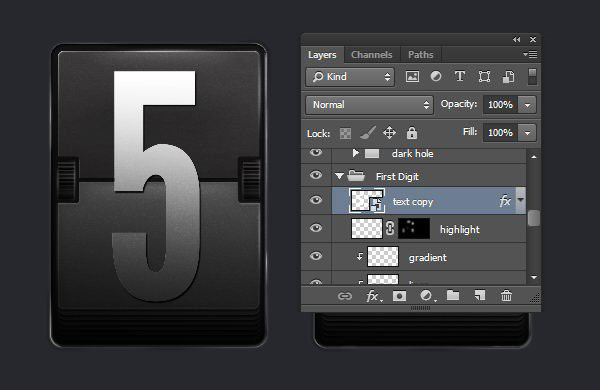600x390 pixels.
Task: Lock transparent pixels checkerboard icon
Action: click(345, 134)
